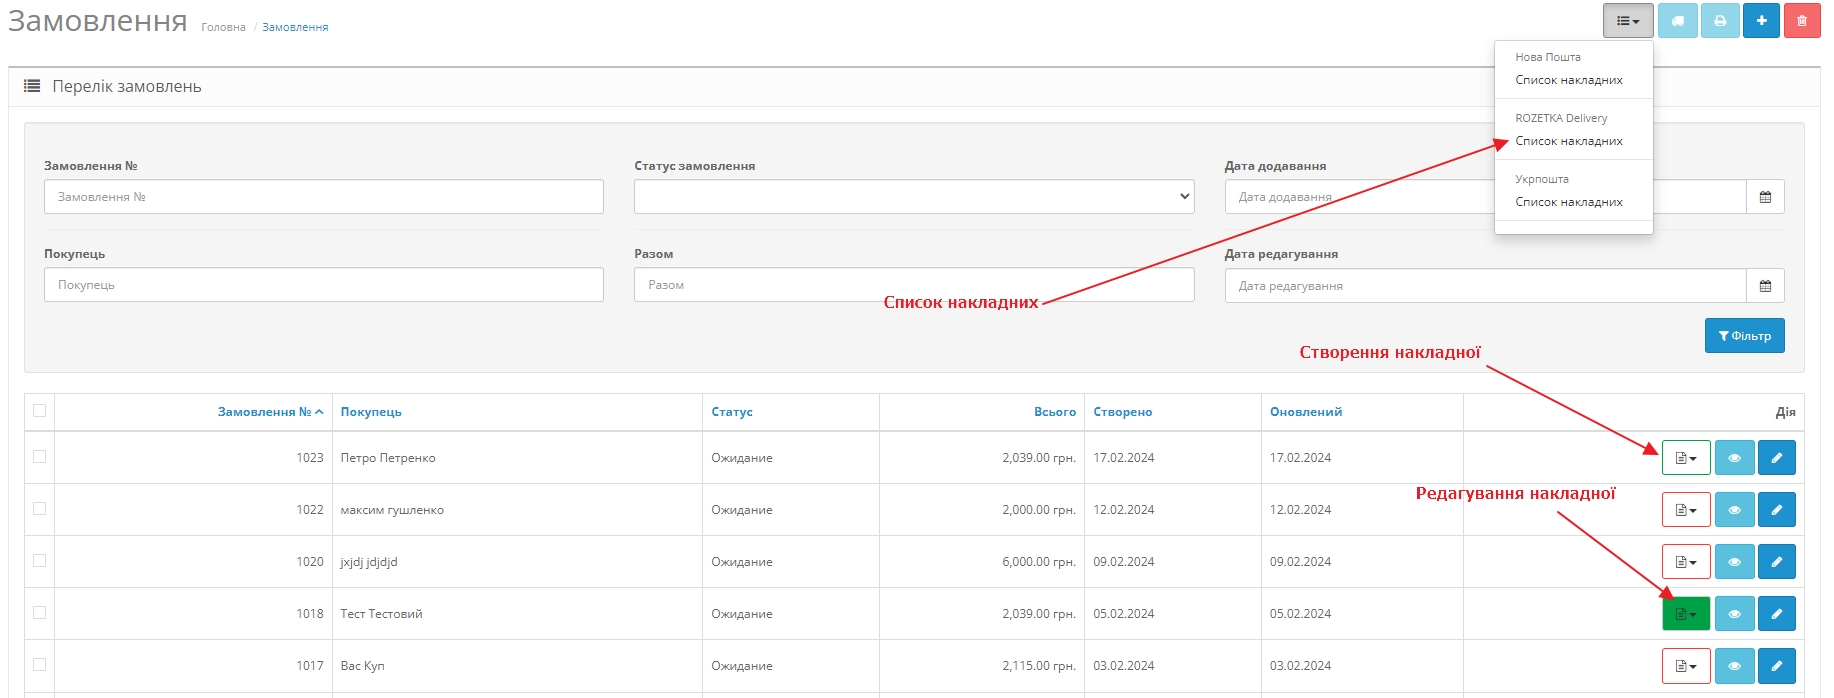Select Укрпошта Список накладних menu item

coord(1569,202)
